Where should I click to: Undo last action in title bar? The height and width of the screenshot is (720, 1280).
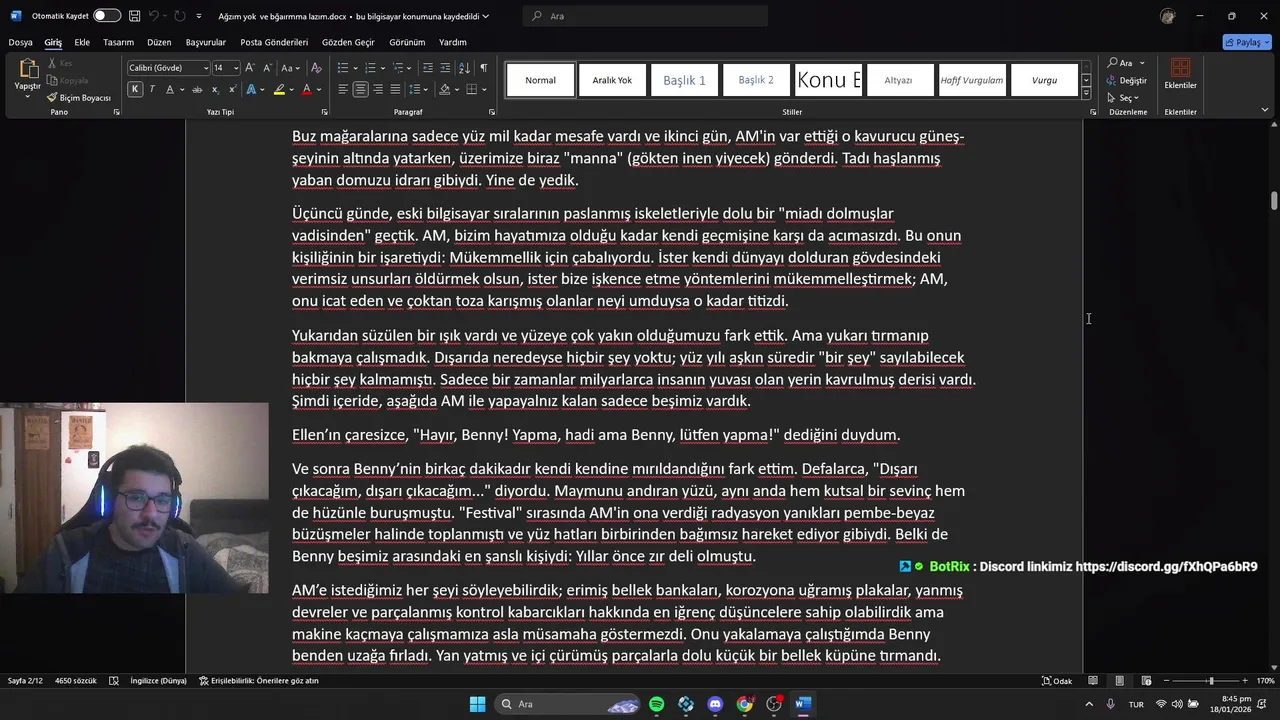tap(153, 16)
